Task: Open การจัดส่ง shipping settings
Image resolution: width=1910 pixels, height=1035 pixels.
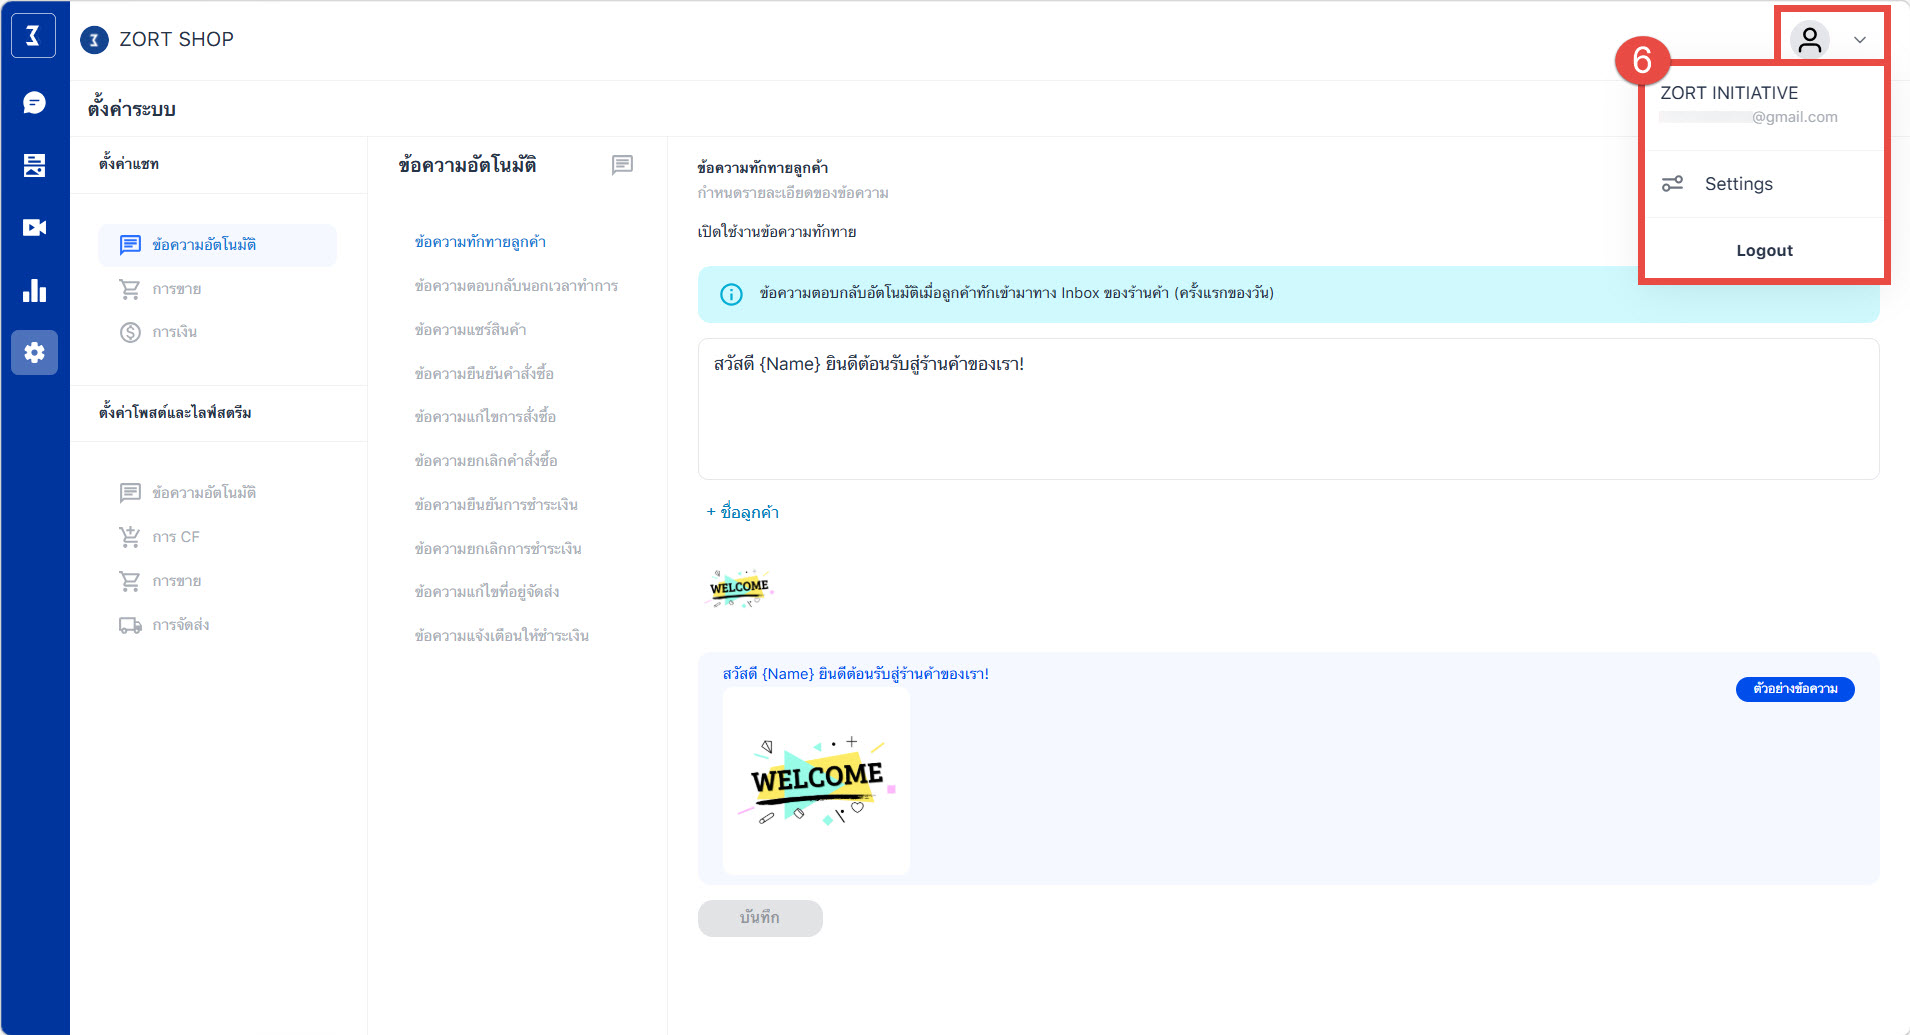Action: 180,625
